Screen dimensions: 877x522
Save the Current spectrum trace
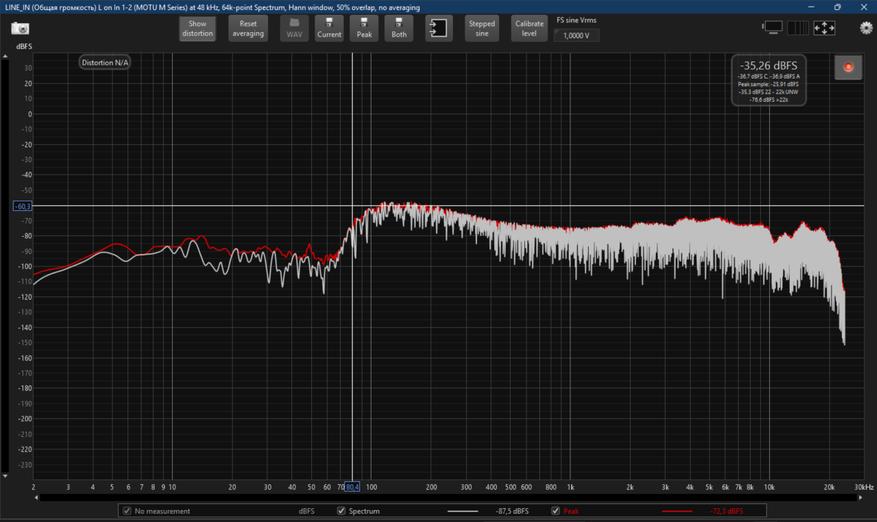click(329, 28)
